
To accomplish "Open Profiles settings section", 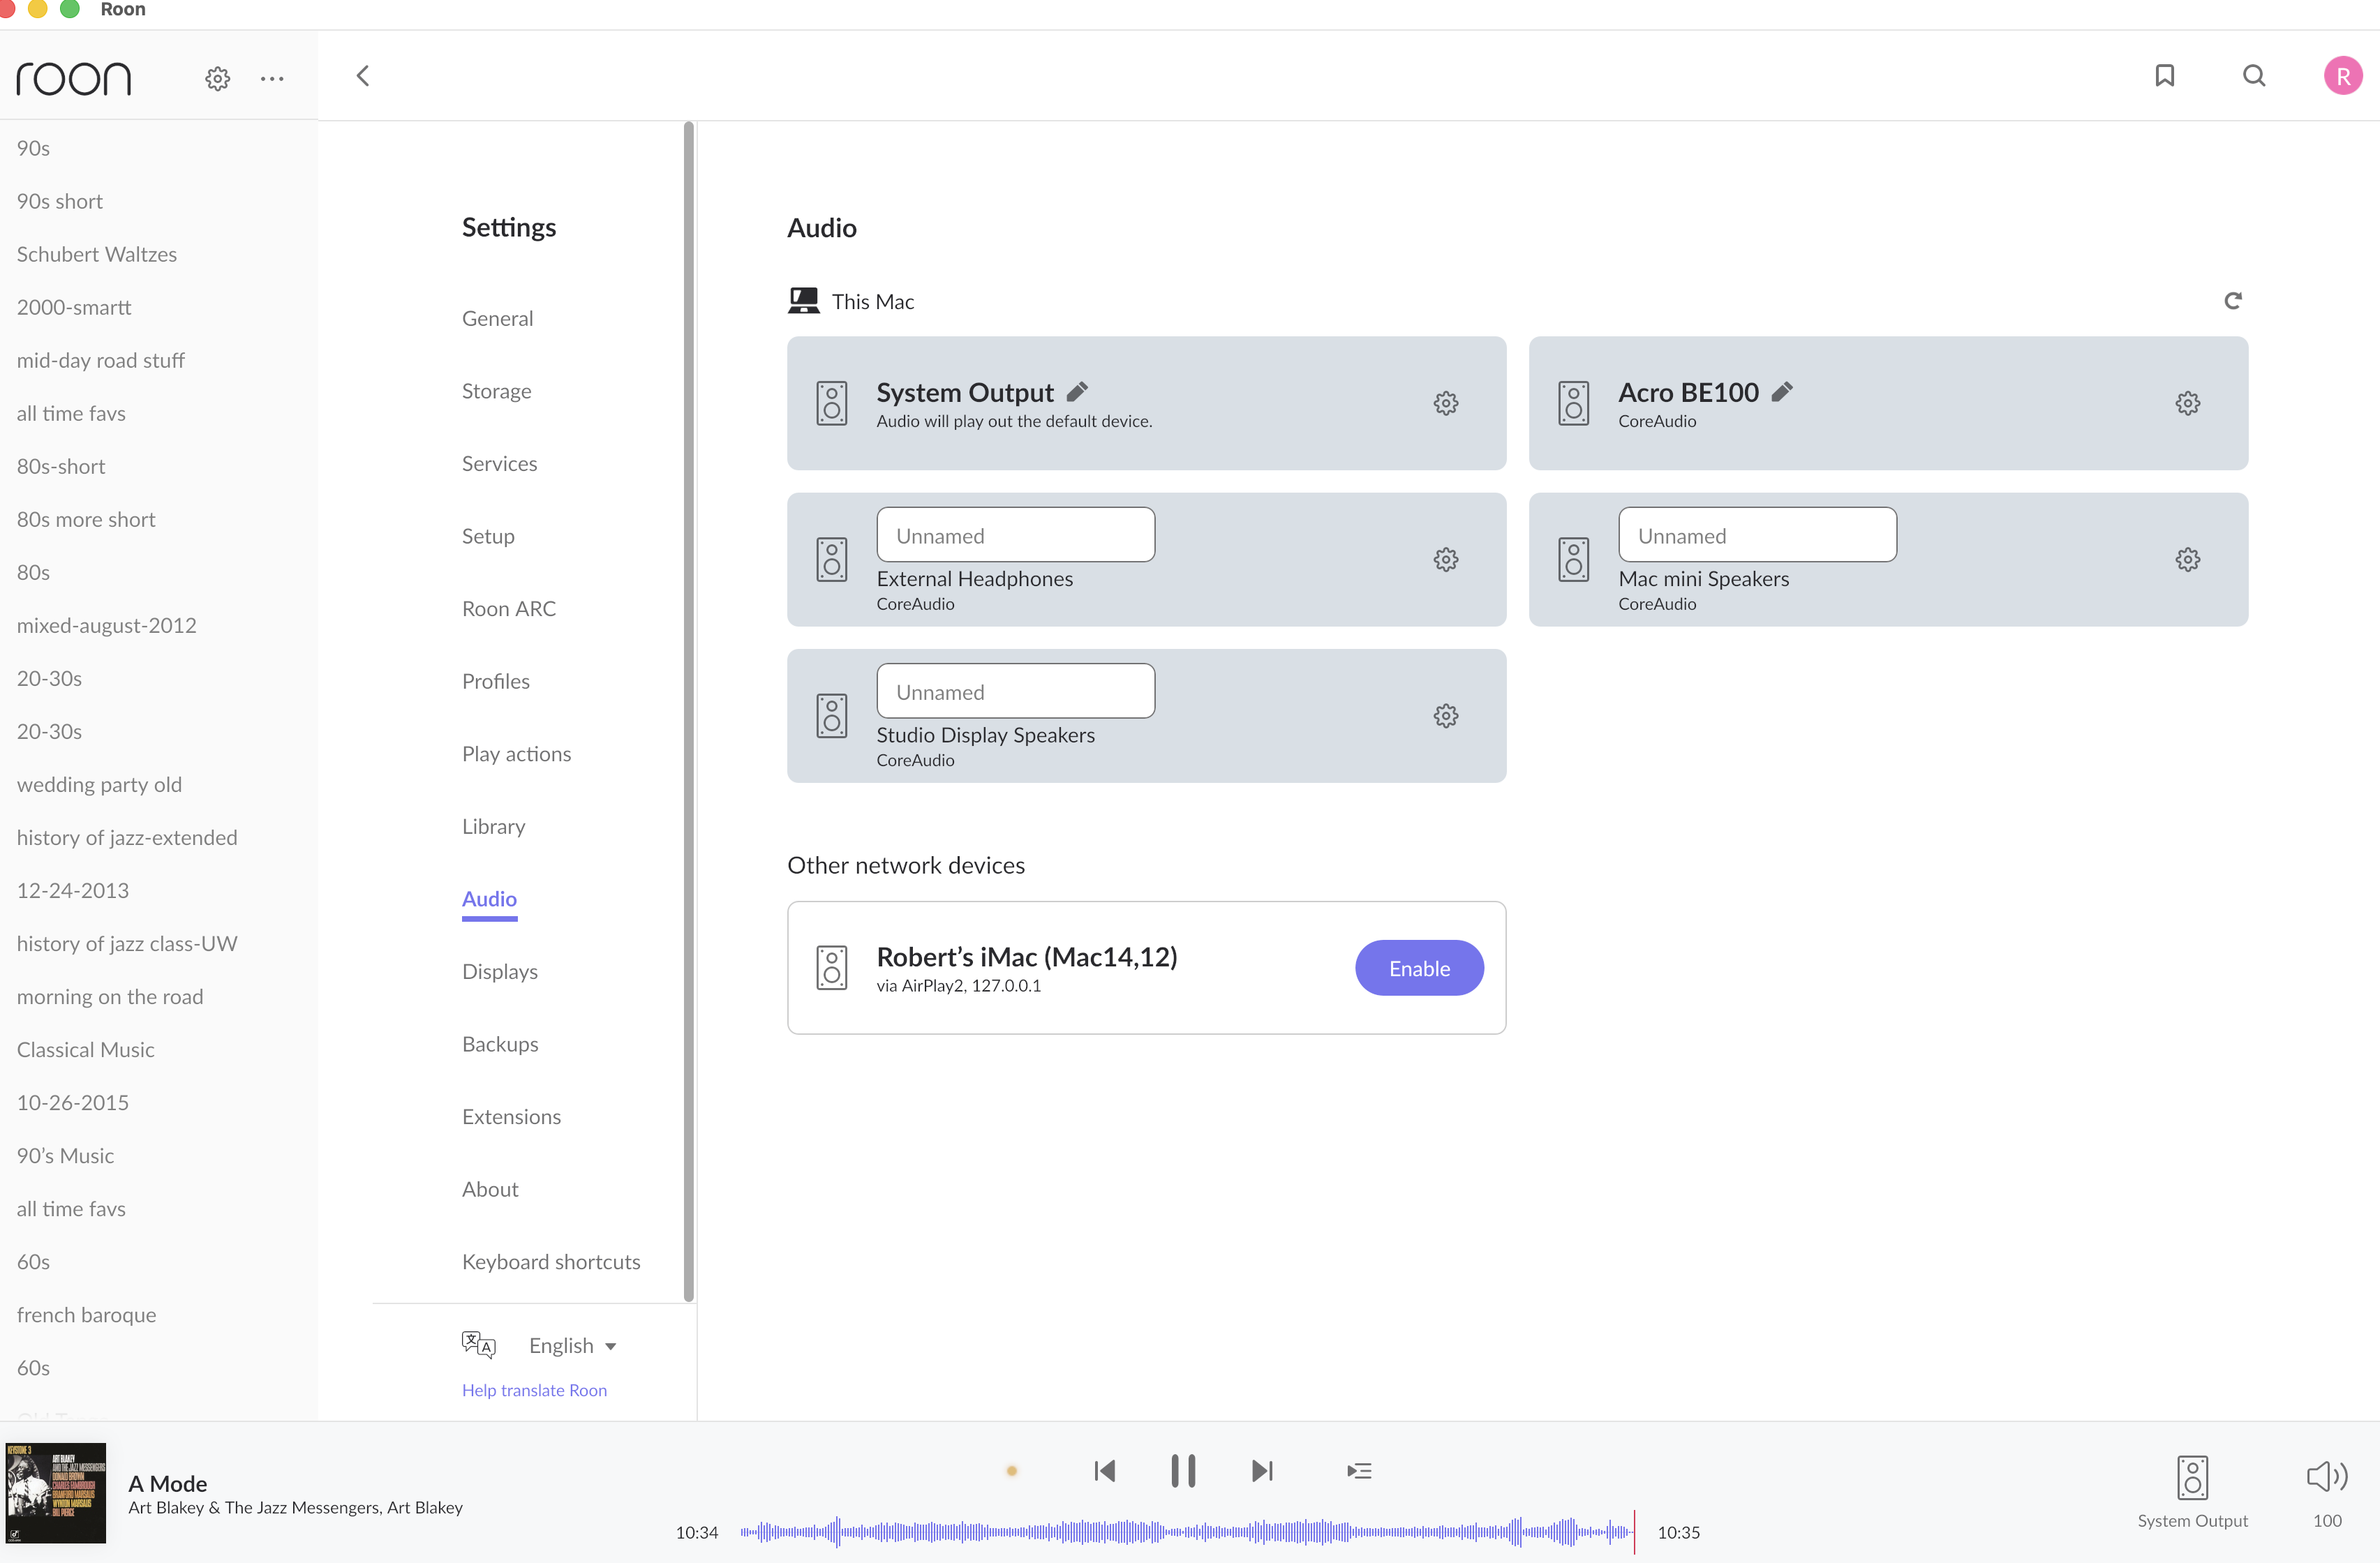I will 495,681.
